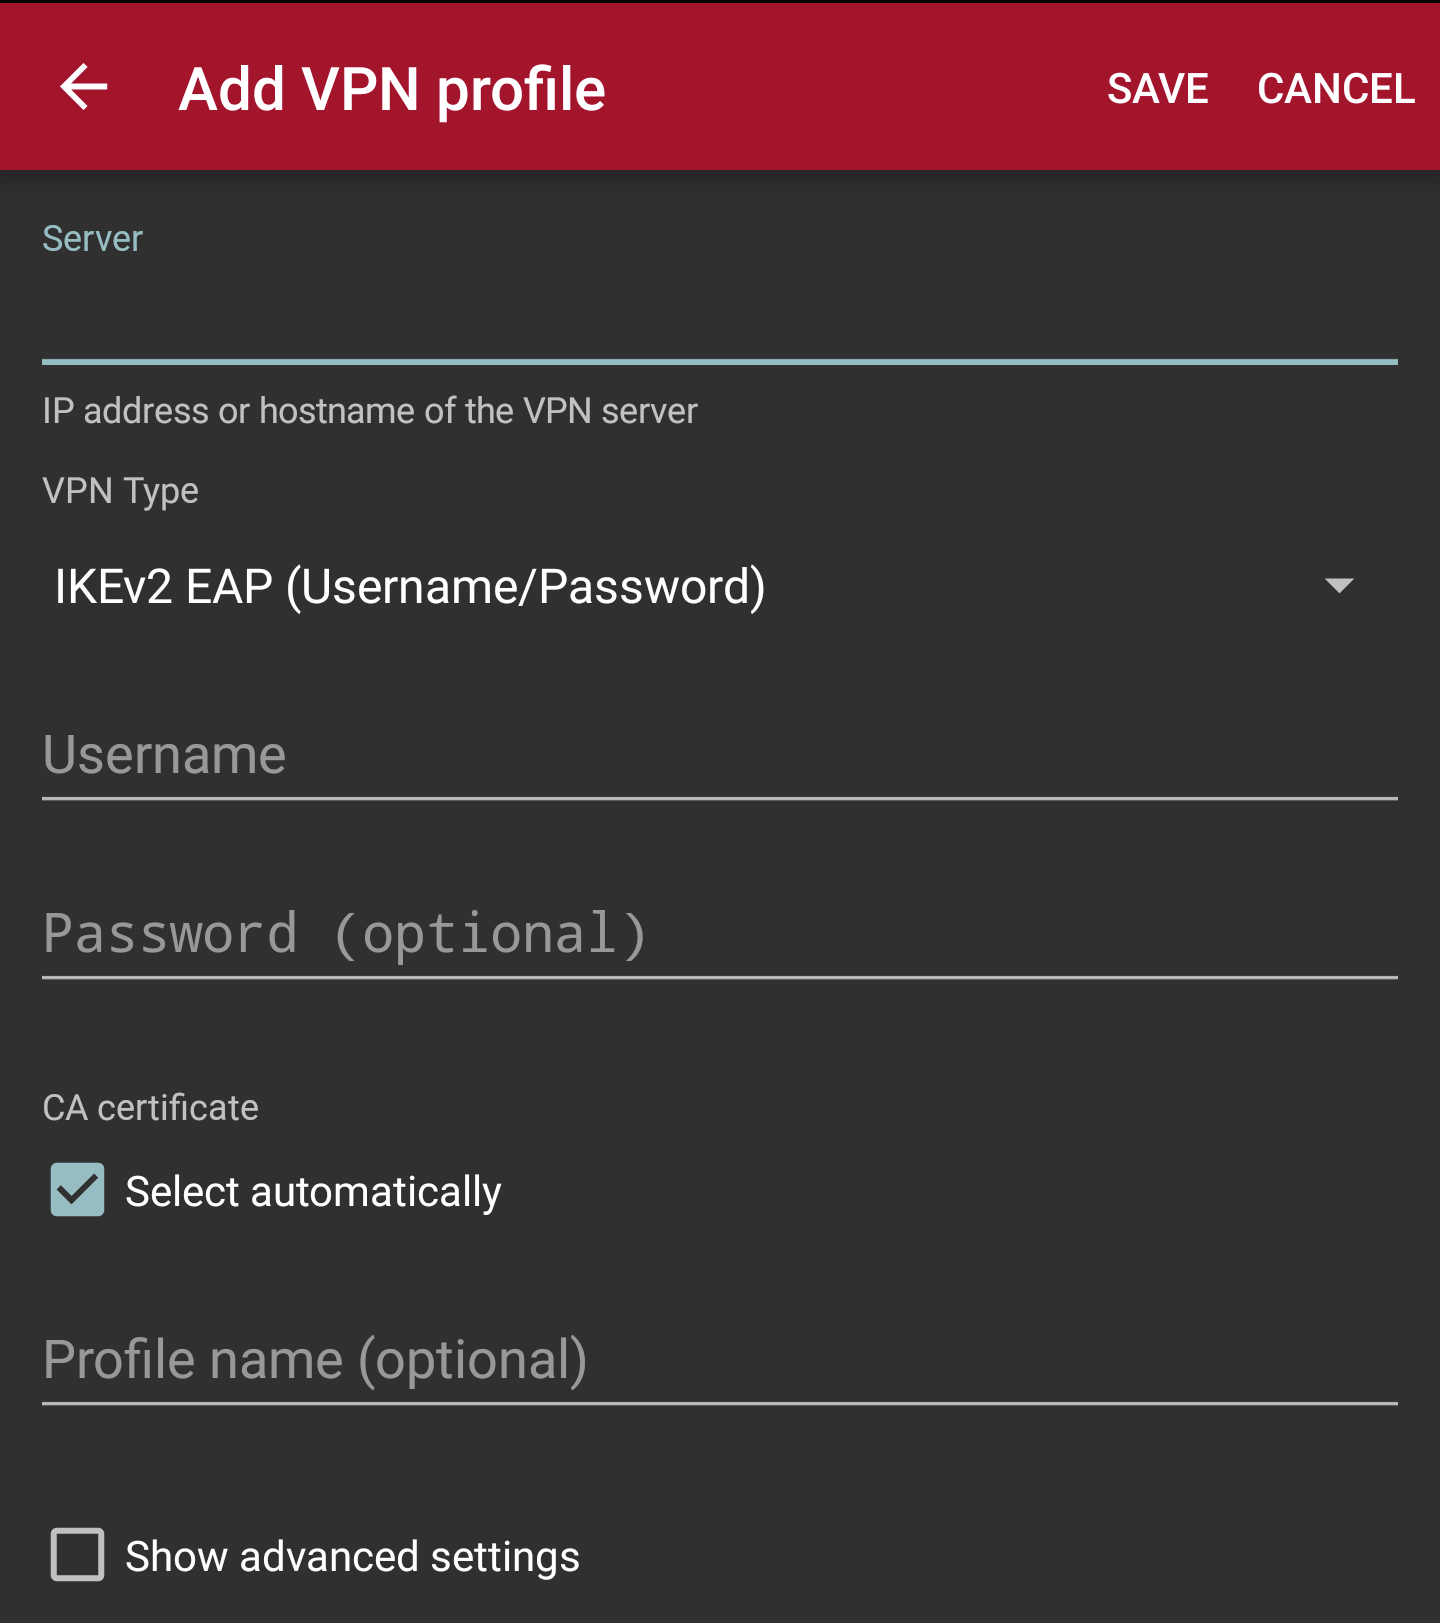Tap the "Select automatically" label text
This screenshot has height=1623, width=1440.
[x=313, y=1192]
